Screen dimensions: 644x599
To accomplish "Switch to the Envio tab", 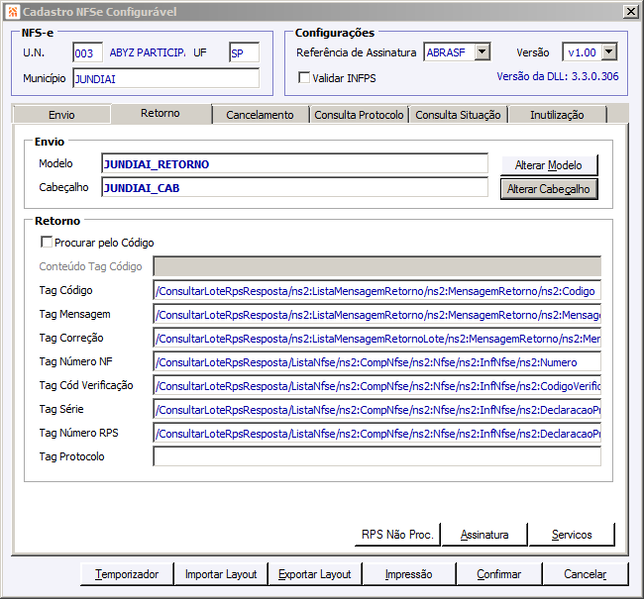I will click(x=62, y=115).
